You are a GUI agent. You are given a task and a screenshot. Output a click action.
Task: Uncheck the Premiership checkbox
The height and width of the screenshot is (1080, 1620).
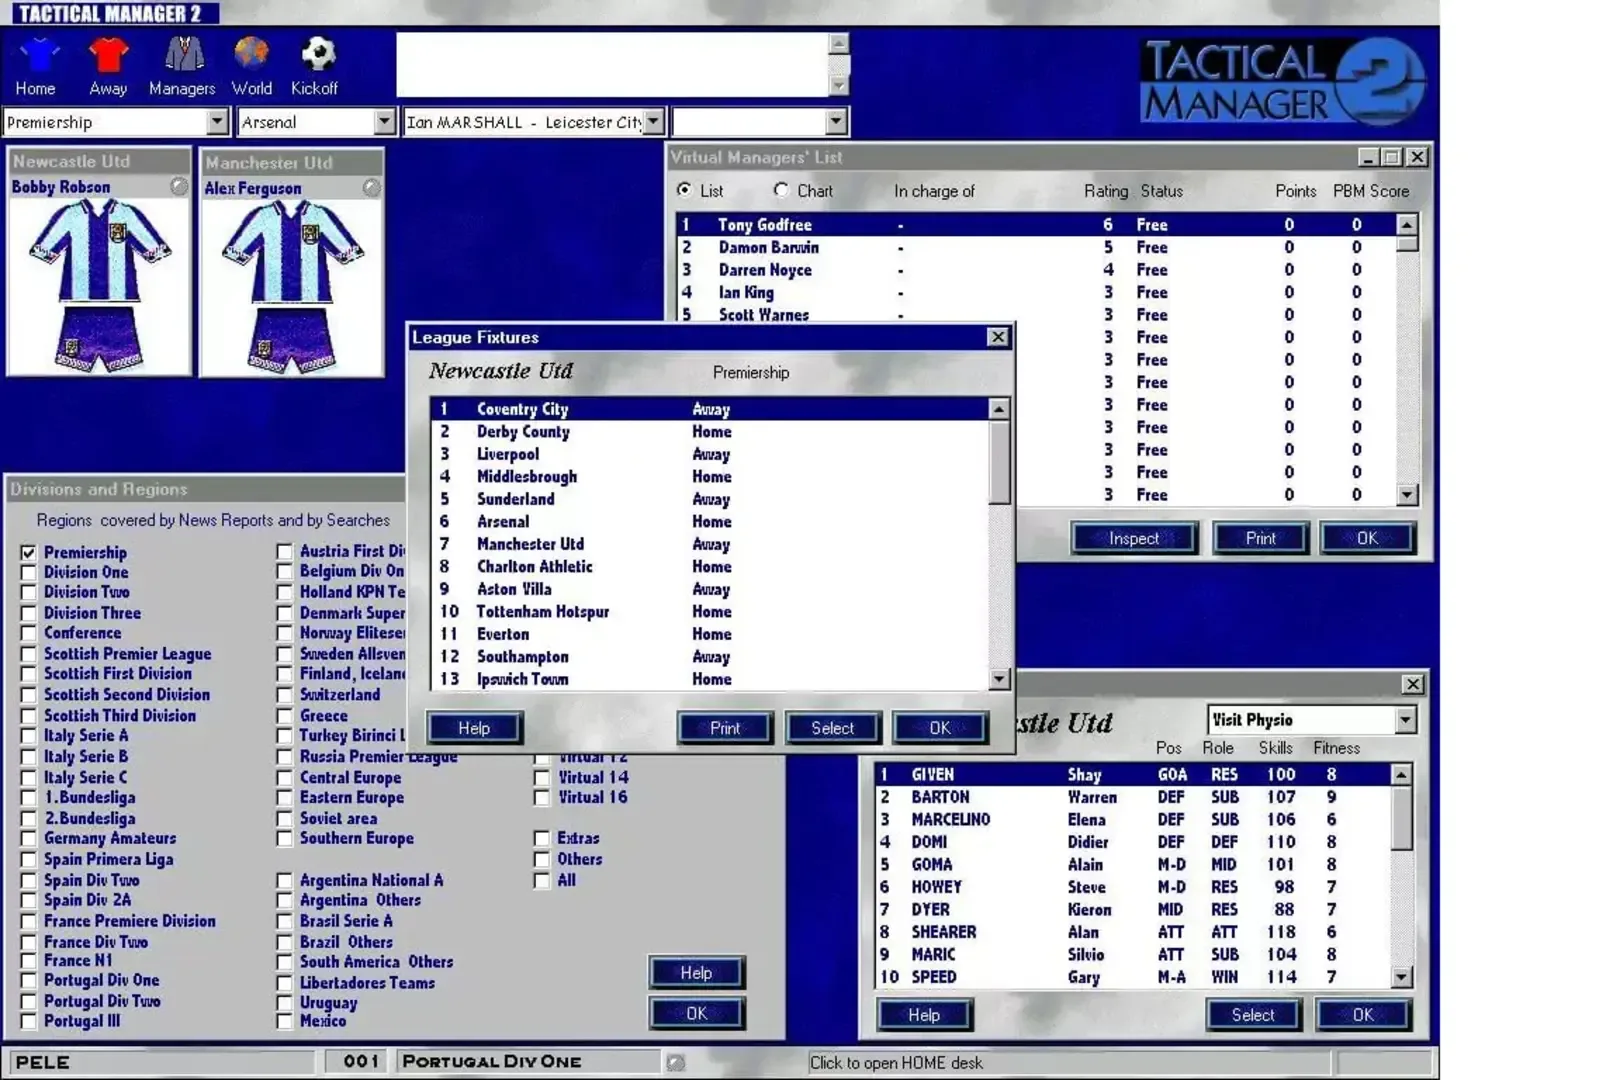point(28,553)
